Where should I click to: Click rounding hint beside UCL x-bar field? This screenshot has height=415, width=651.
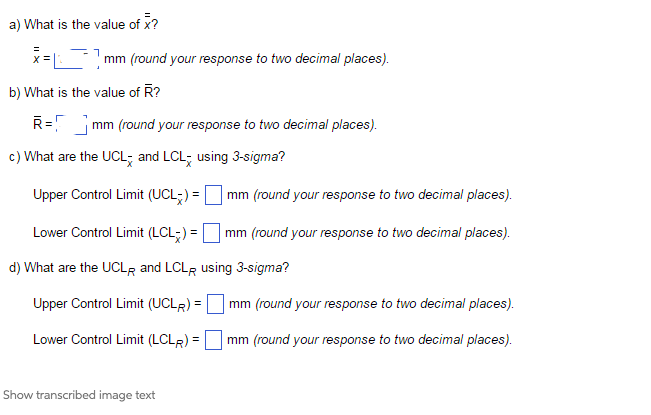(382, 195)
